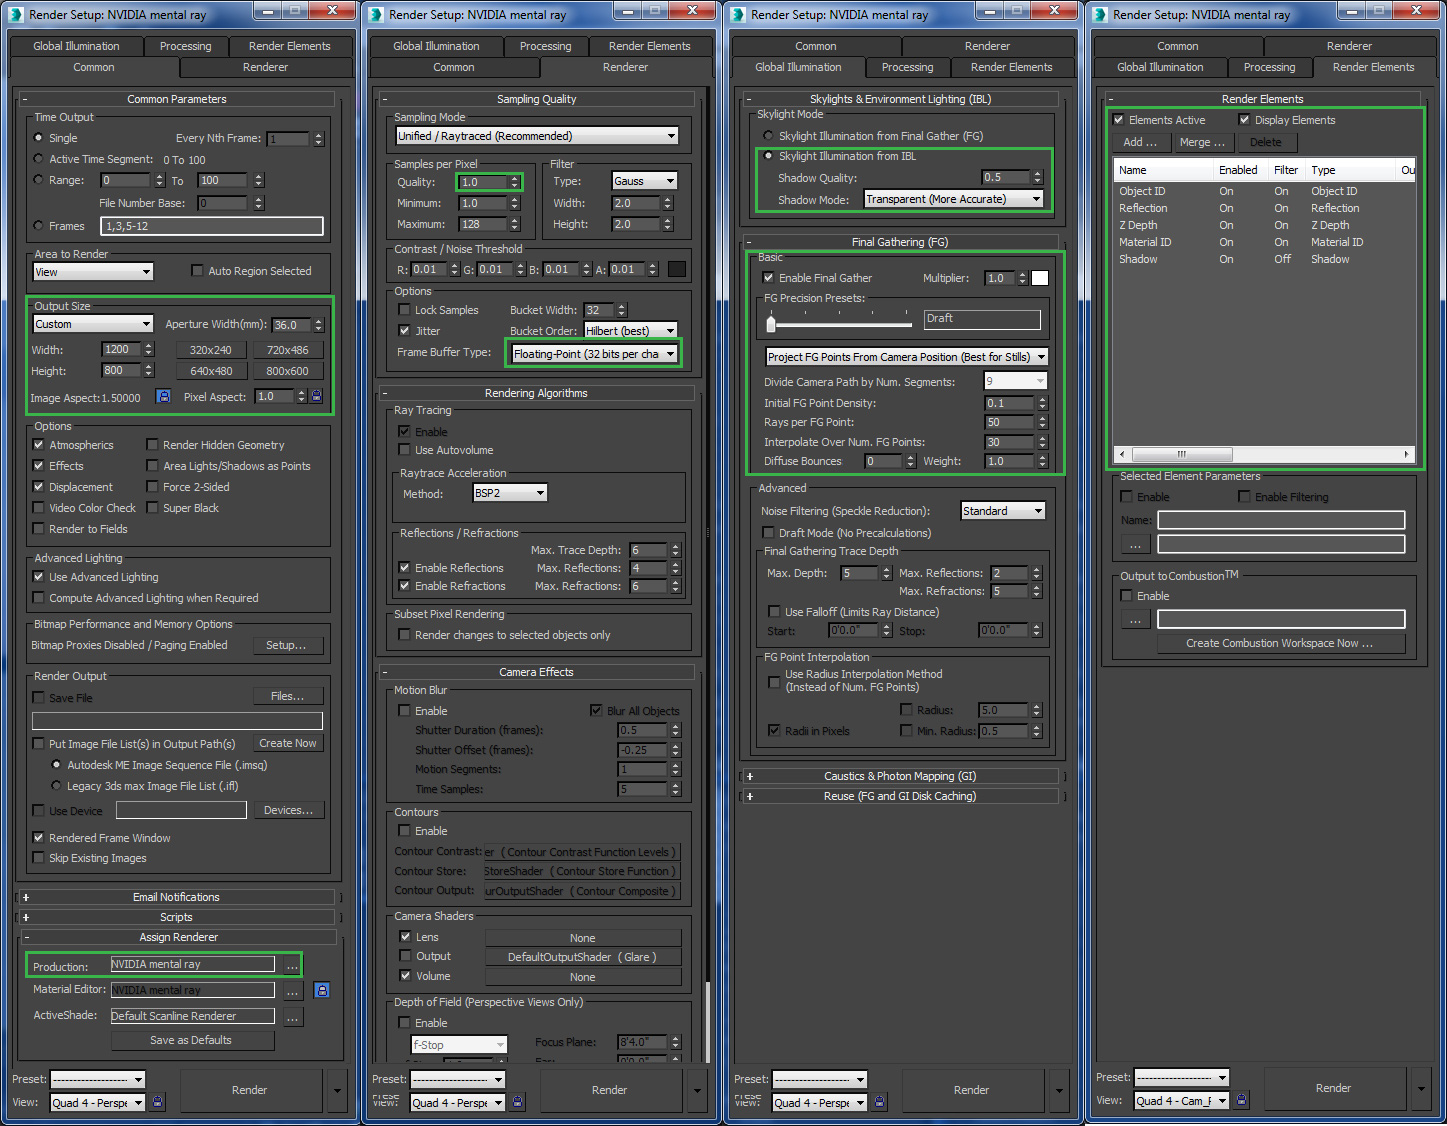Click the Merge ... button
The image size is (1447, 1126).
click(1202, 142)
